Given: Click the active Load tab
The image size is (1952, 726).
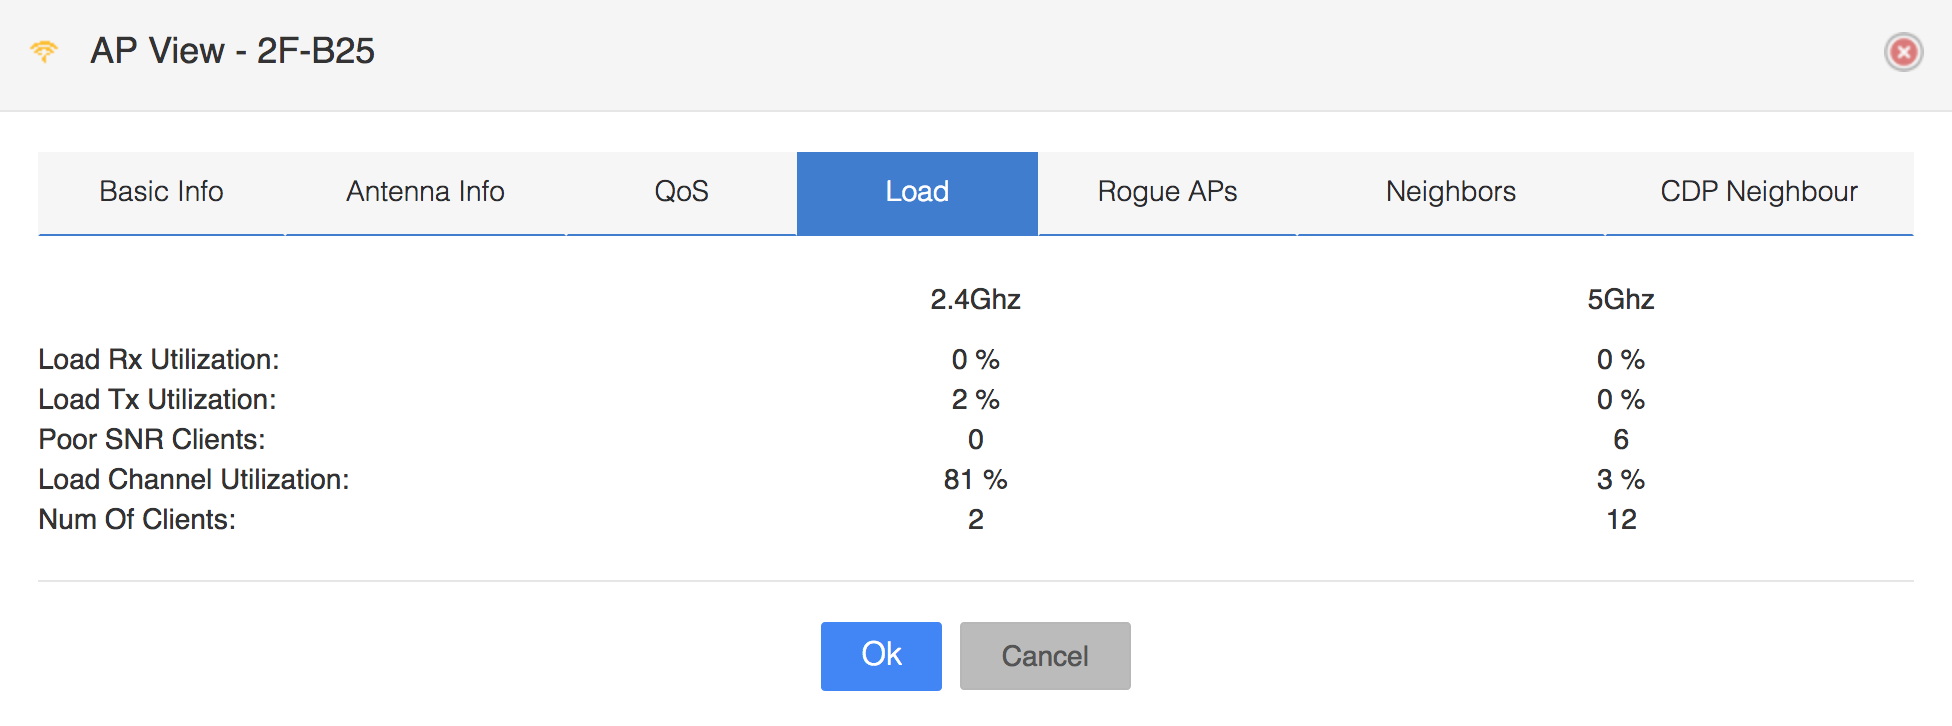Looking at the screenshot, I should tap(917, 192).
